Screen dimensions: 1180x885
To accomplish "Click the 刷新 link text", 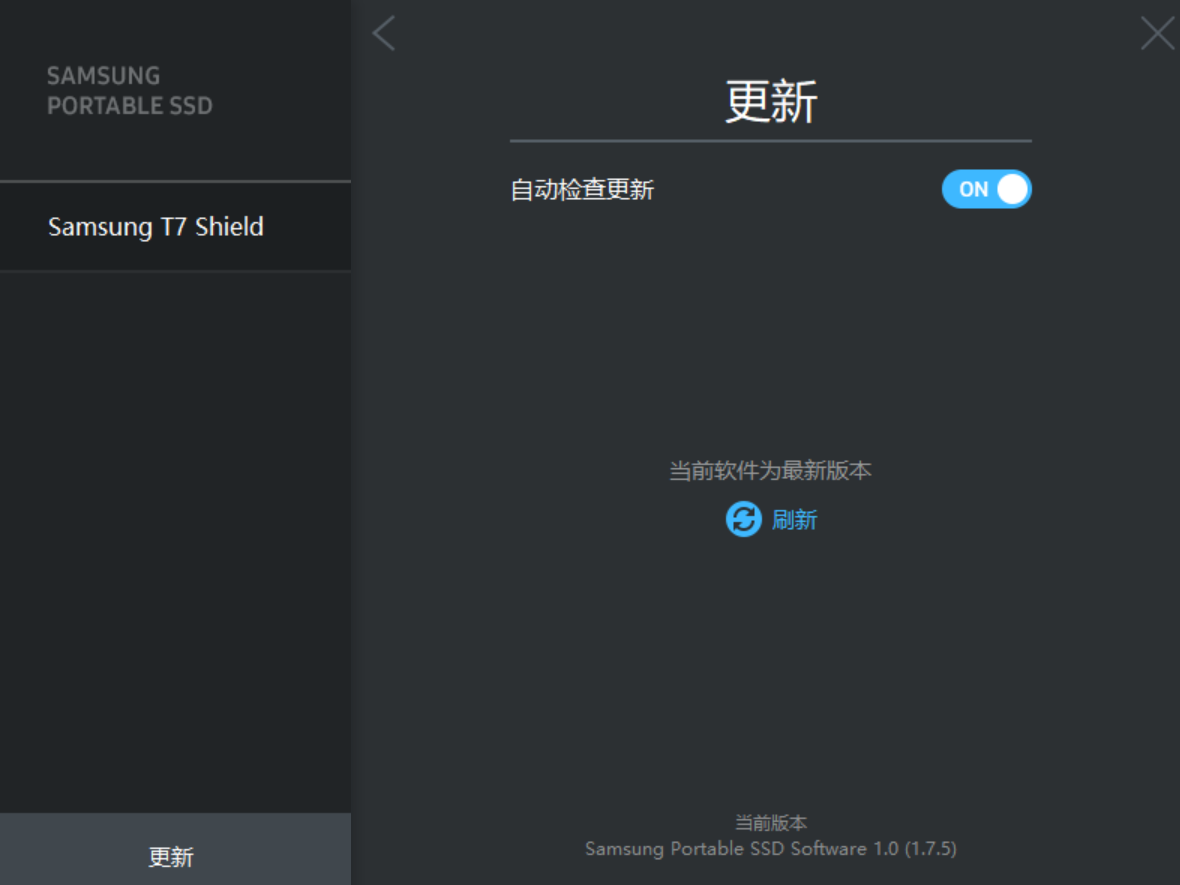I will (794, 520).
